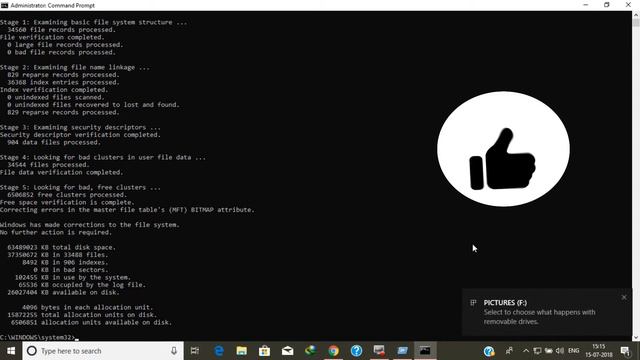This screenshot has width=640, height=360.
Task: Click the 'Type here to search' box
Action: (x=103, y=351)
